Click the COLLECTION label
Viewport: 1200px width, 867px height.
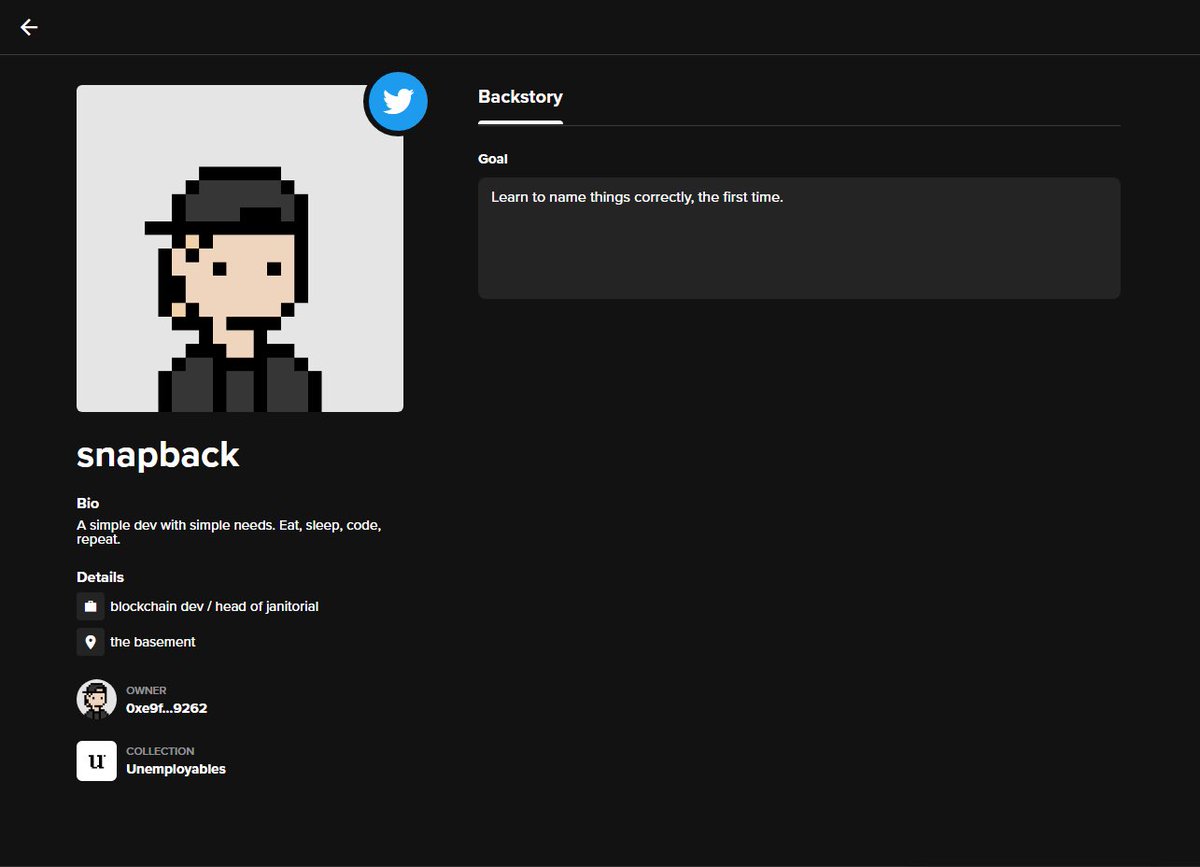coord(160,751)
